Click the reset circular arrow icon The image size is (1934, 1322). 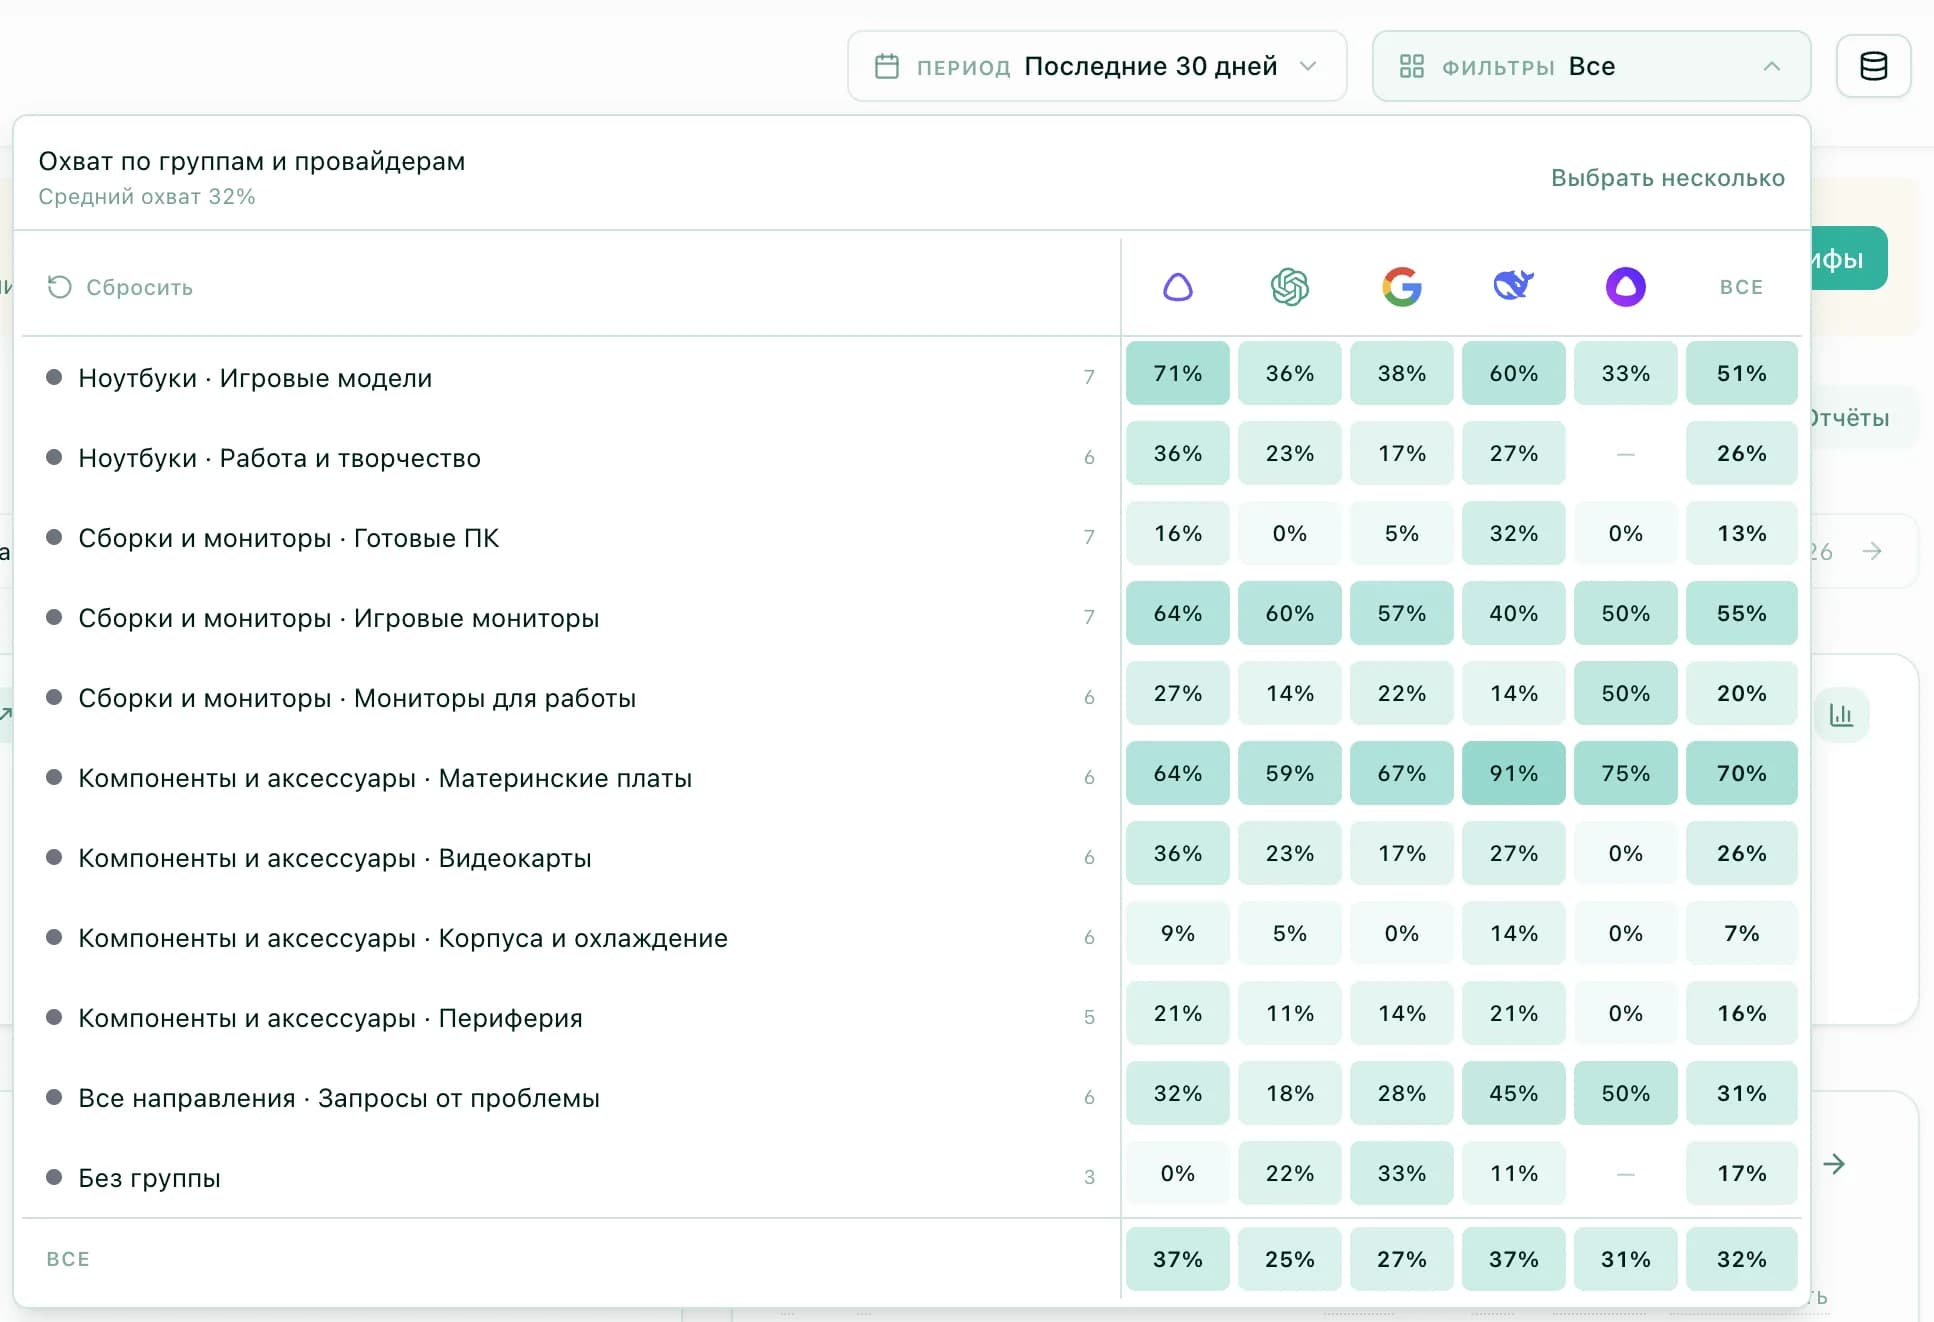(60, 287)
